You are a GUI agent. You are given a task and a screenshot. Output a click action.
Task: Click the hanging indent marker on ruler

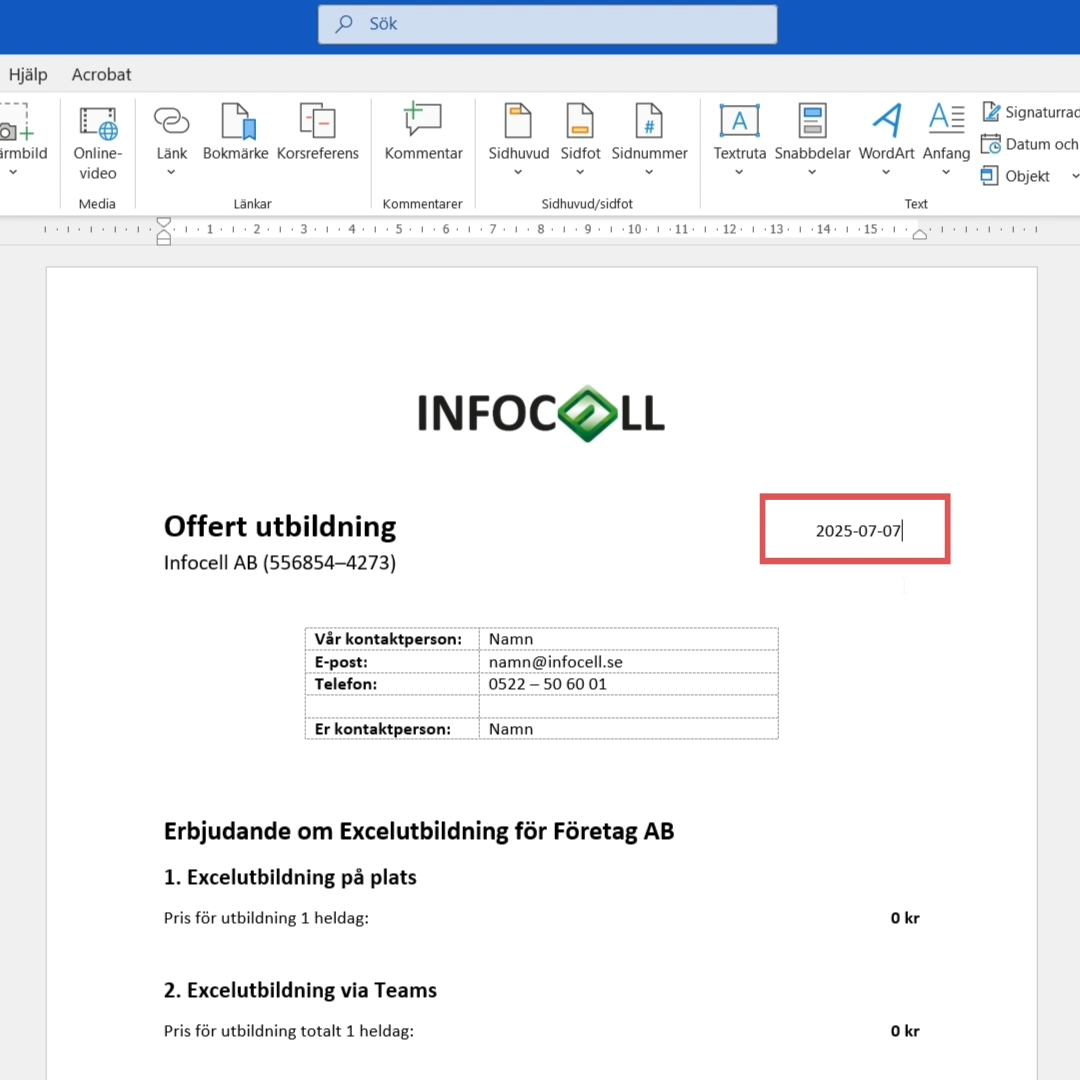163,233
